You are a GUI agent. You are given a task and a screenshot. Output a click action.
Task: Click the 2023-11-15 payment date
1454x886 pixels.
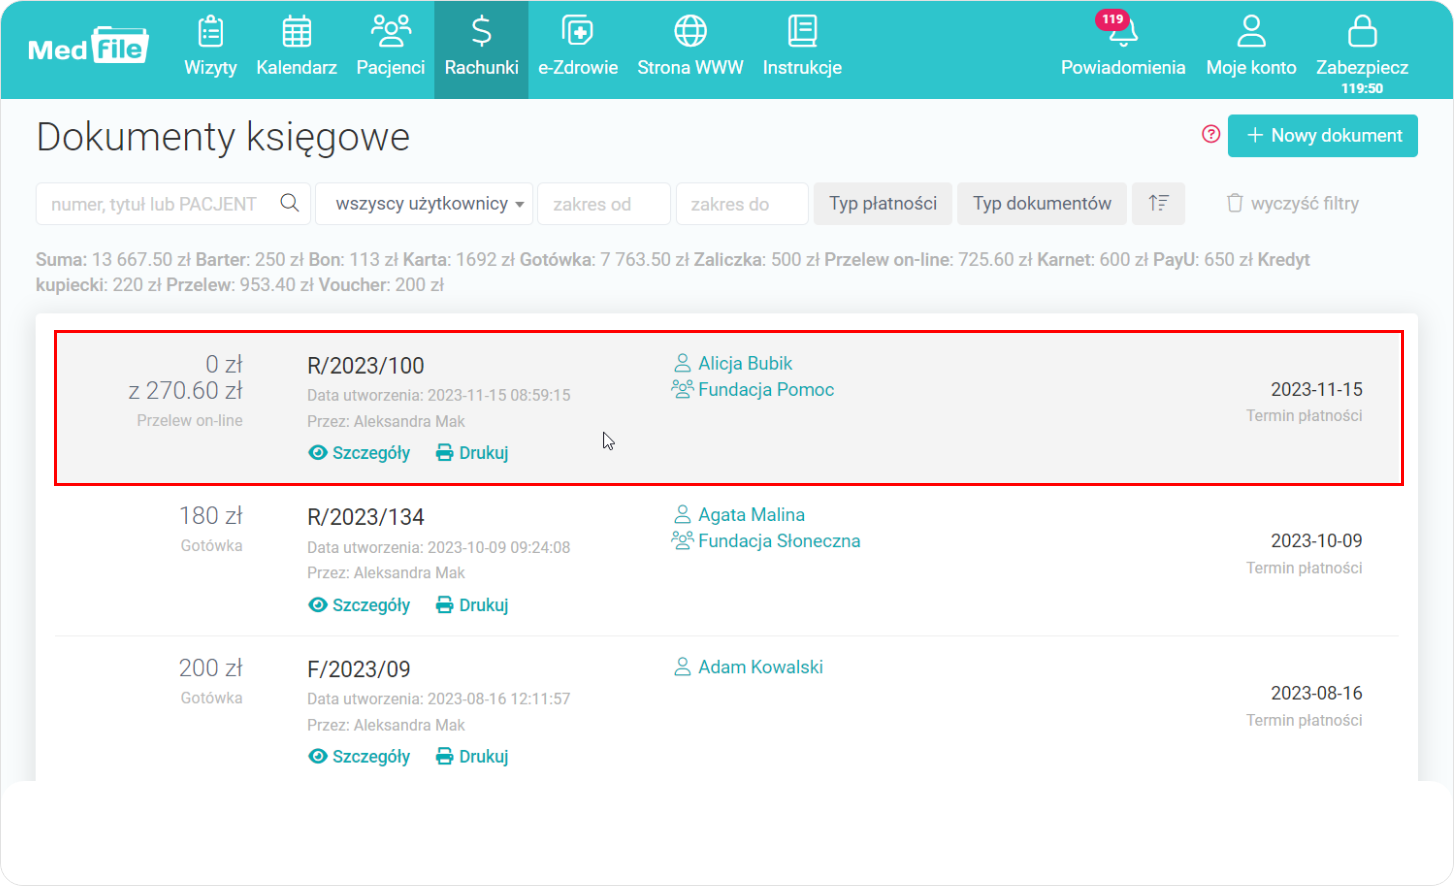pos(1316,389)
